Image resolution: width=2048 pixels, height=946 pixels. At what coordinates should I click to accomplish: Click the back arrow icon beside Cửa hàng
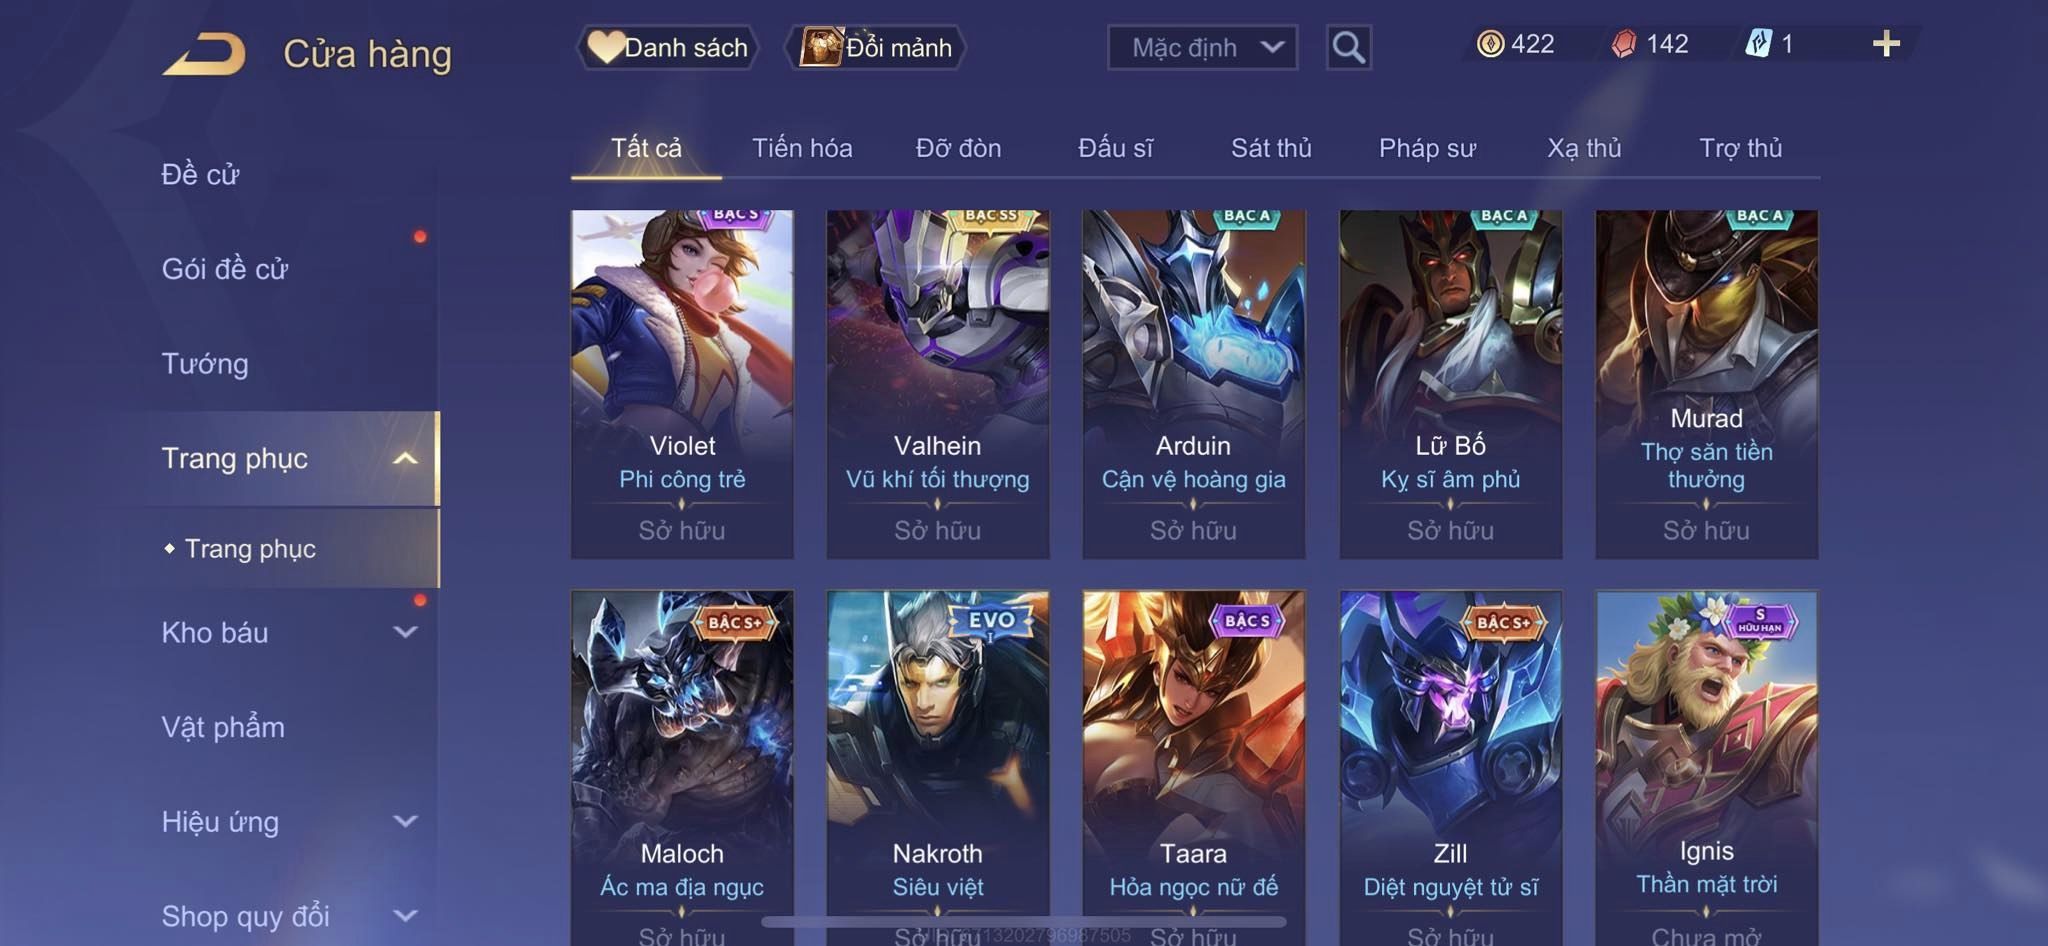[204, 54]
